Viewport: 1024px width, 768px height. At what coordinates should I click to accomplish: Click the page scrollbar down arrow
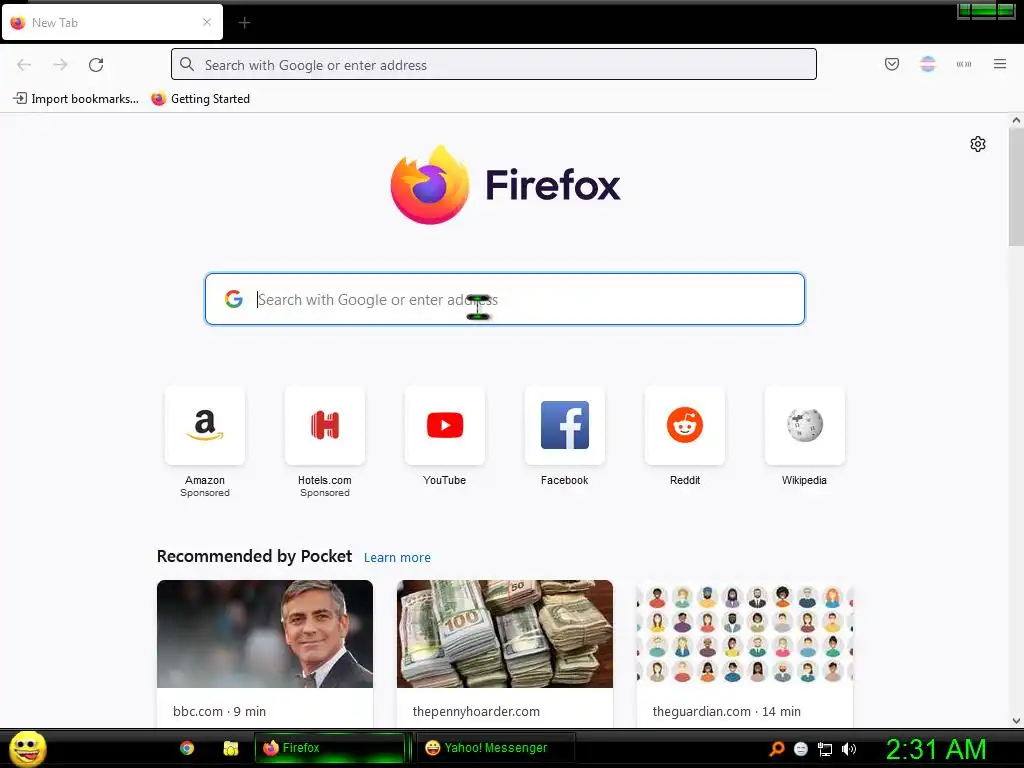1016,721
